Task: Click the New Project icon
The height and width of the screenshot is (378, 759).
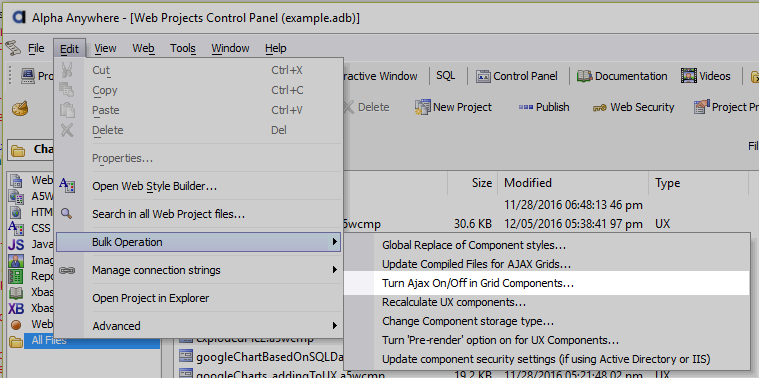Action: [x=422, y=107]
